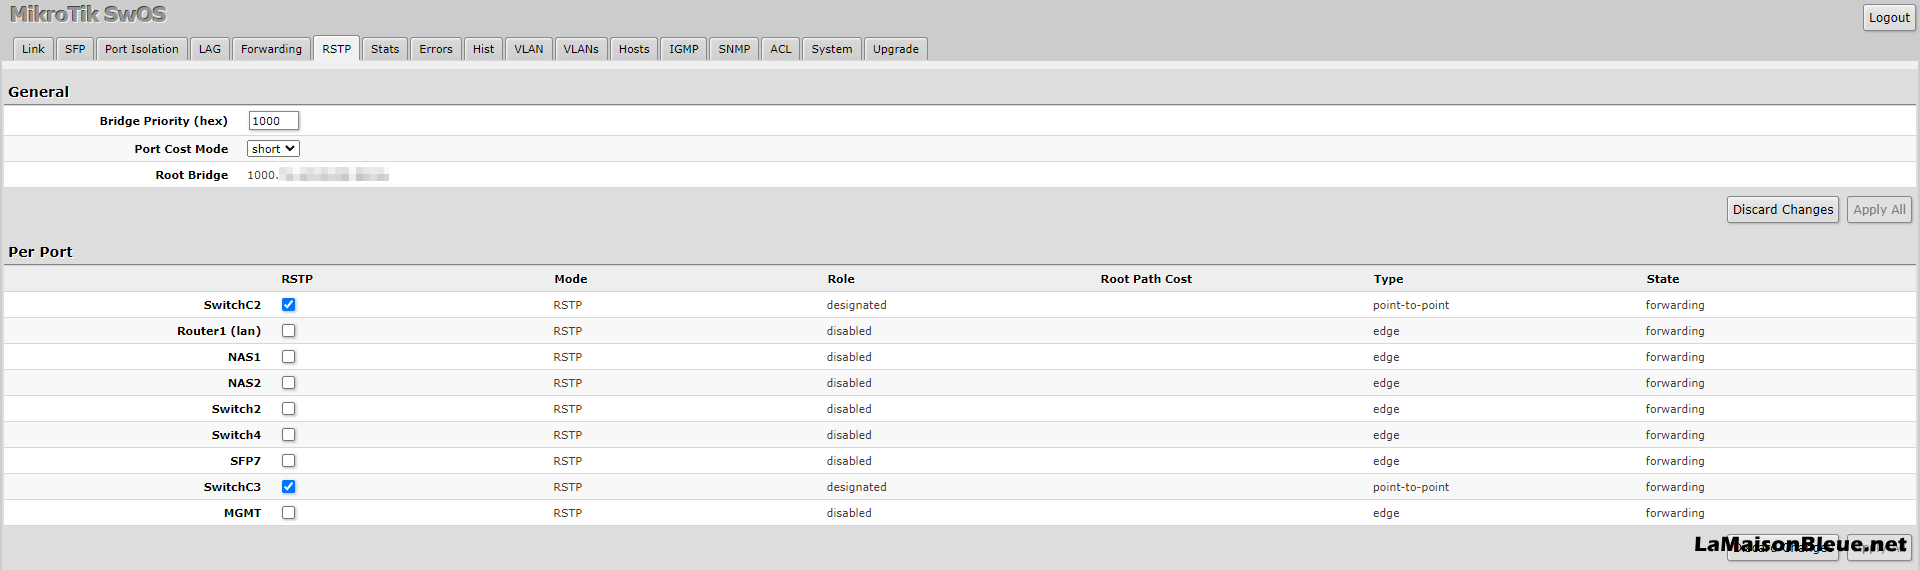
Task: Switch to the System tab
Action: [832, 49]
